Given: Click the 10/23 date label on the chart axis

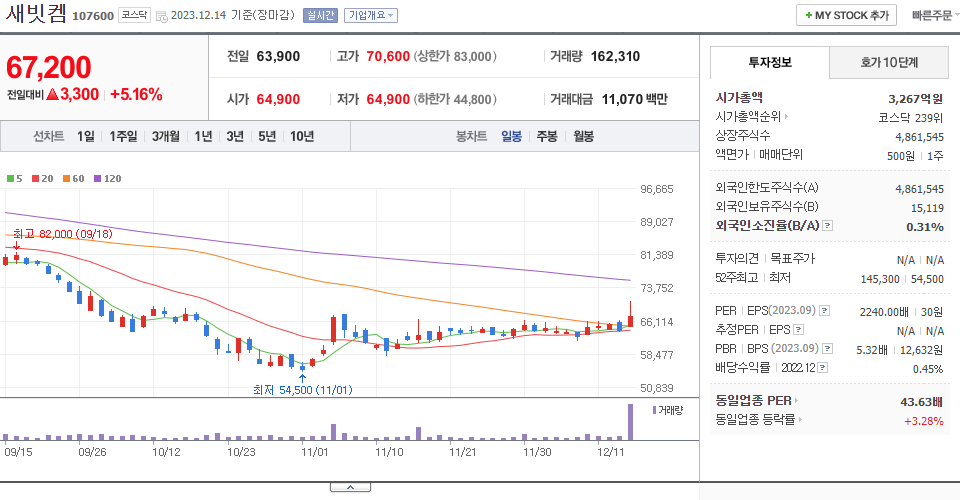Looking at the screenshot, I should click(x=241, y=452).
